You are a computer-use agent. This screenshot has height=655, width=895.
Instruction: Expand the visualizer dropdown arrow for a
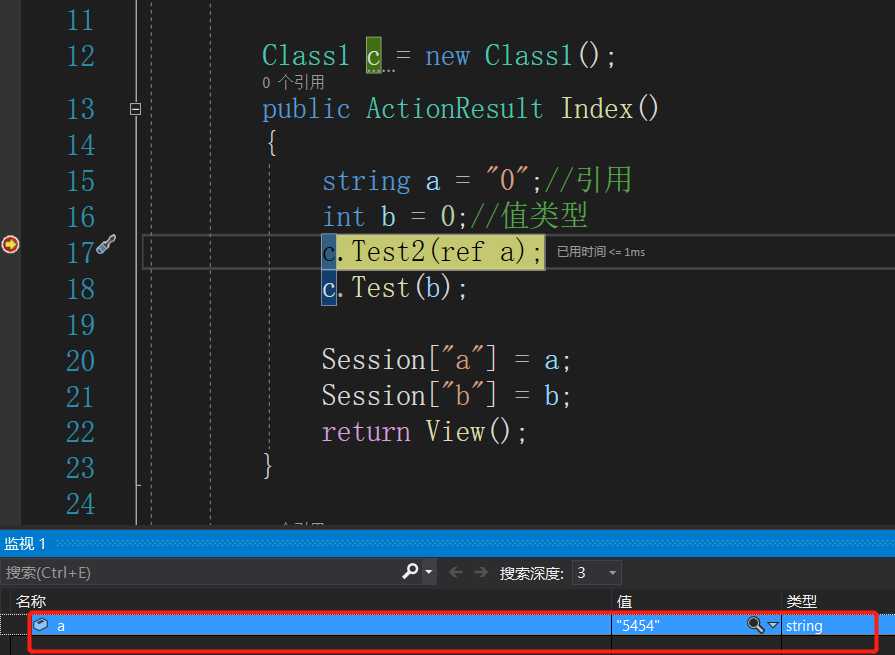tap(773, 625)
